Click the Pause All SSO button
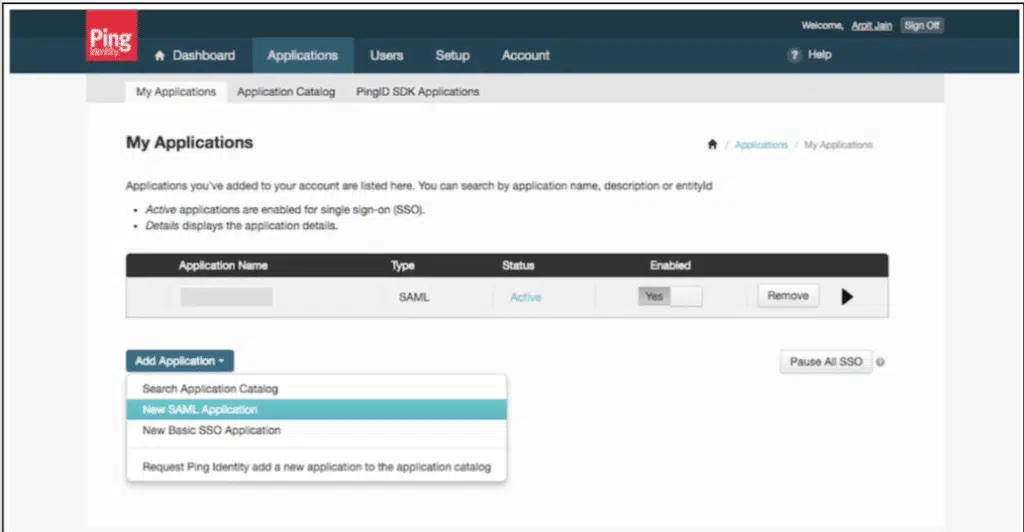1024x532 pixels. tap(826, 362)
